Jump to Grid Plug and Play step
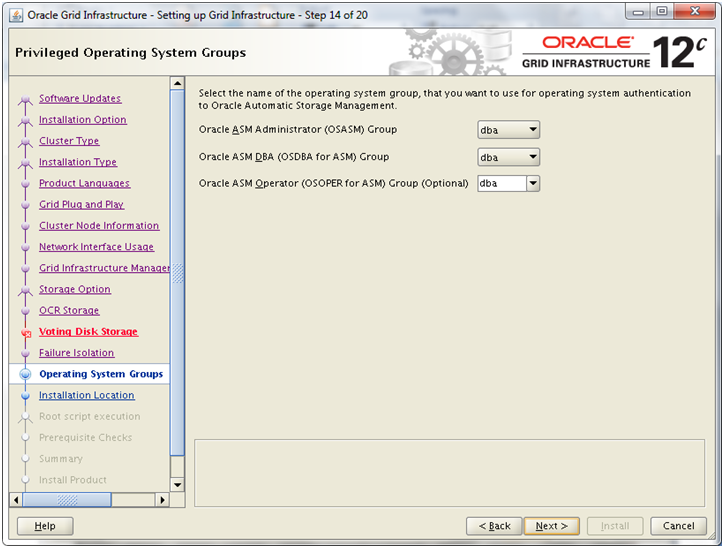724x548 pixels. (x=81, y=205)
